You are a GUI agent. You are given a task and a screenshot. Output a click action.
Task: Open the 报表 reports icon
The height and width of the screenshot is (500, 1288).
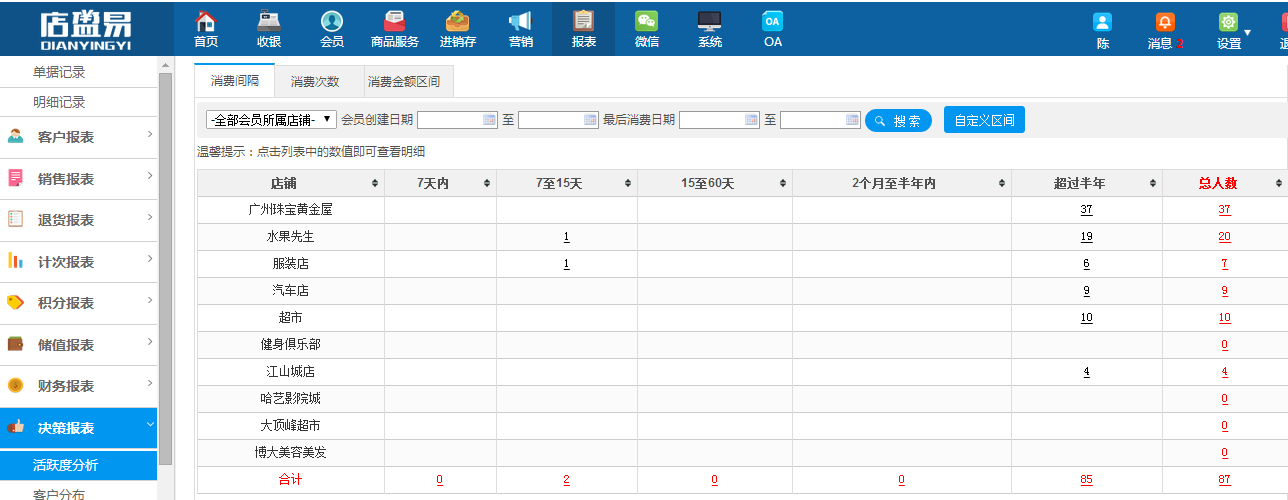tap(584, 21)
